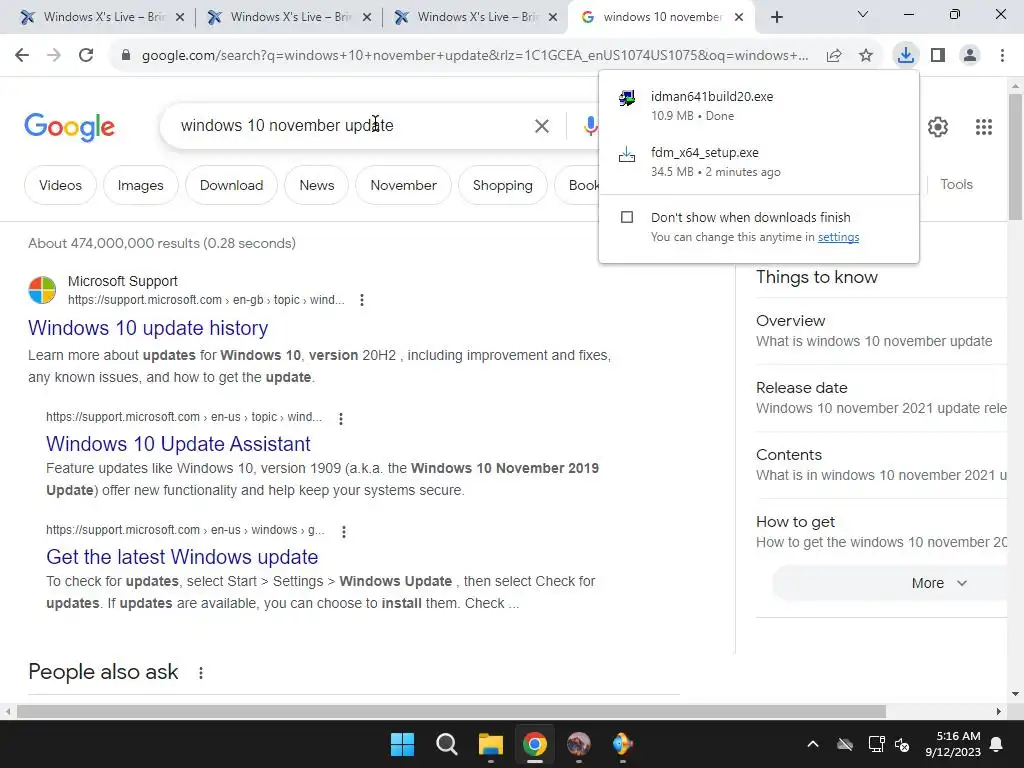Open the Chrome profile avatar
The height and width of the screenshot is (768, 1024).
pyautogui.click(x=970, y=56)
